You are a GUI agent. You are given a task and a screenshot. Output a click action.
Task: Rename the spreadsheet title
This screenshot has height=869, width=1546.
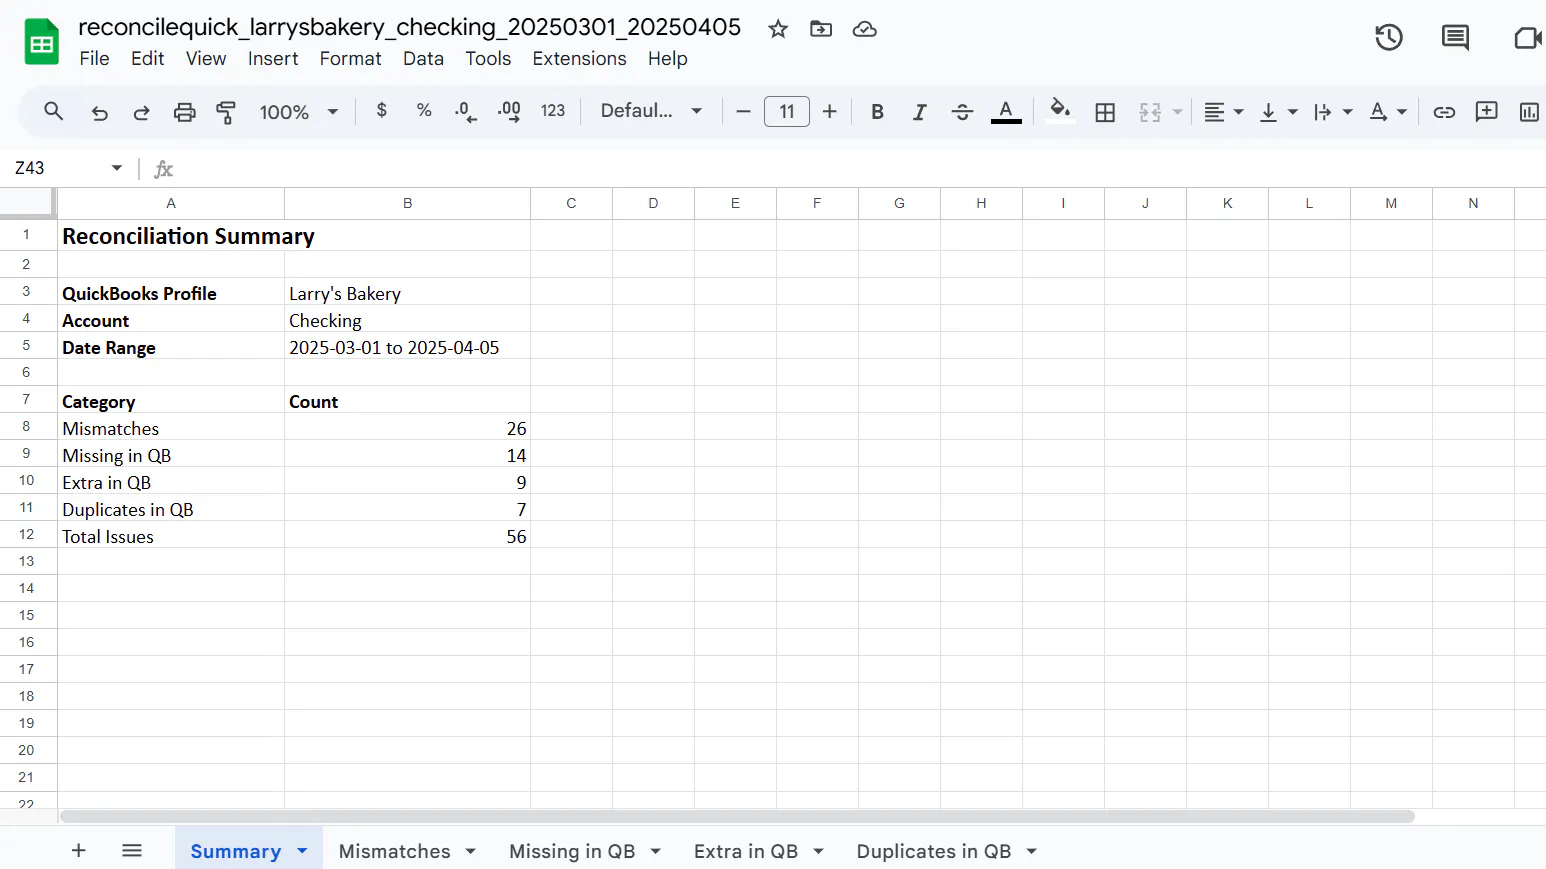pyautogui.click(x=409, y=27)
